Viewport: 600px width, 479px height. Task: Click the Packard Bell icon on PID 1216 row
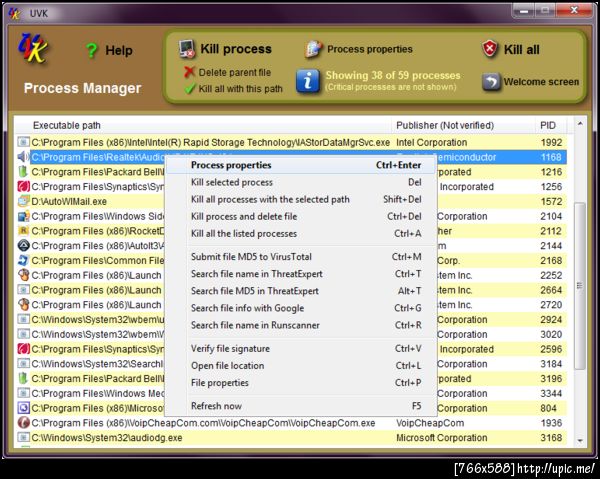(23, 172)
